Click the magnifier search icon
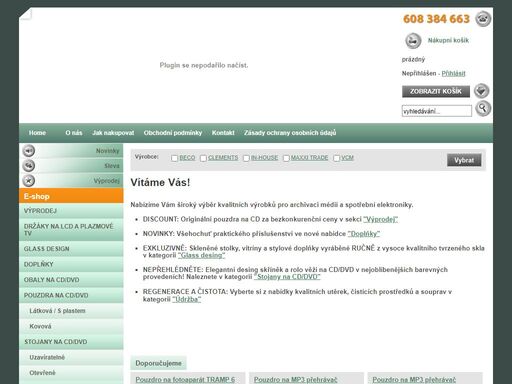This screenshot has width=512, height=384. pyautogui.click(x=483, y=108)
